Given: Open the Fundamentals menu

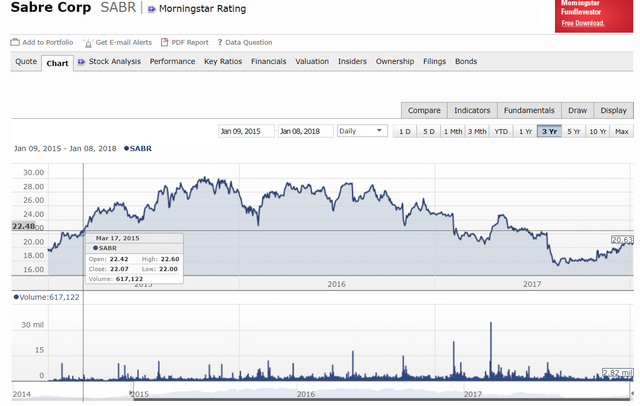Looking at the screenshot, I should tap(529, 110).
